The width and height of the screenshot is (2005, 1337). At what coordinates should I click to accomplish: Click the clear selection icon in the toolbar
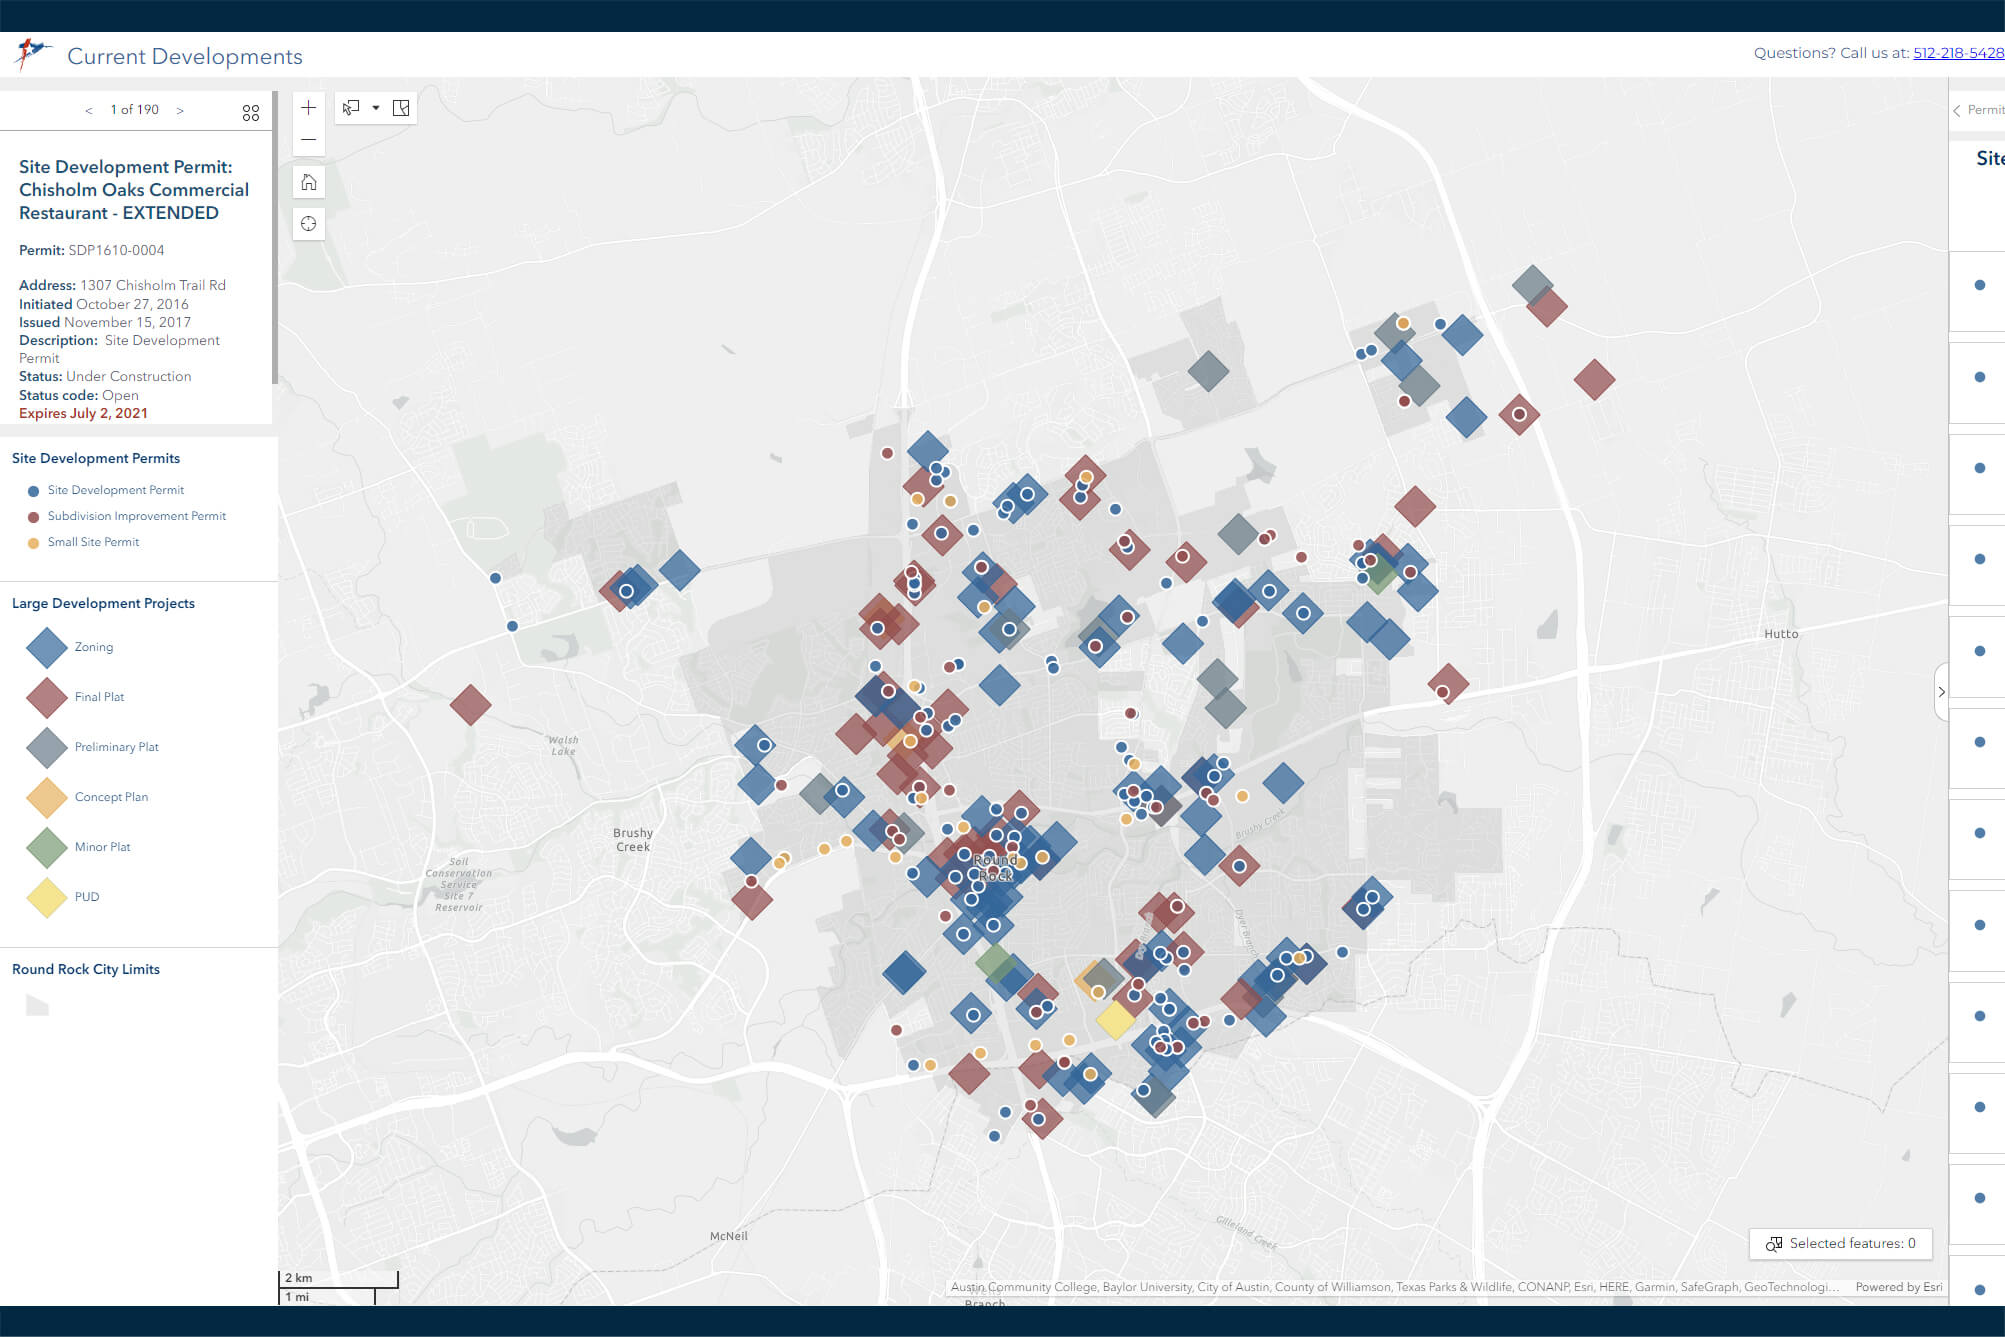401,107
